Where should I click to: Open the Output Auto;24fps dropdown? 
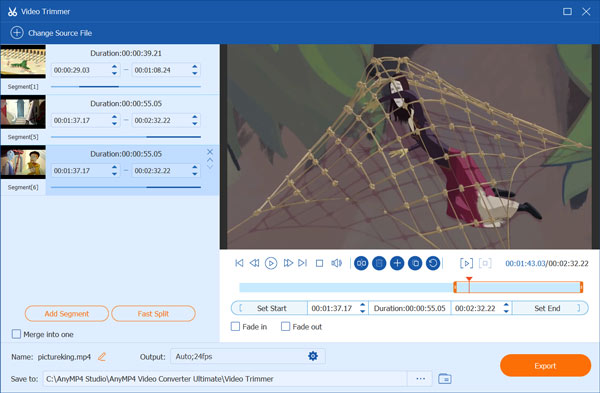click(248, 356)
